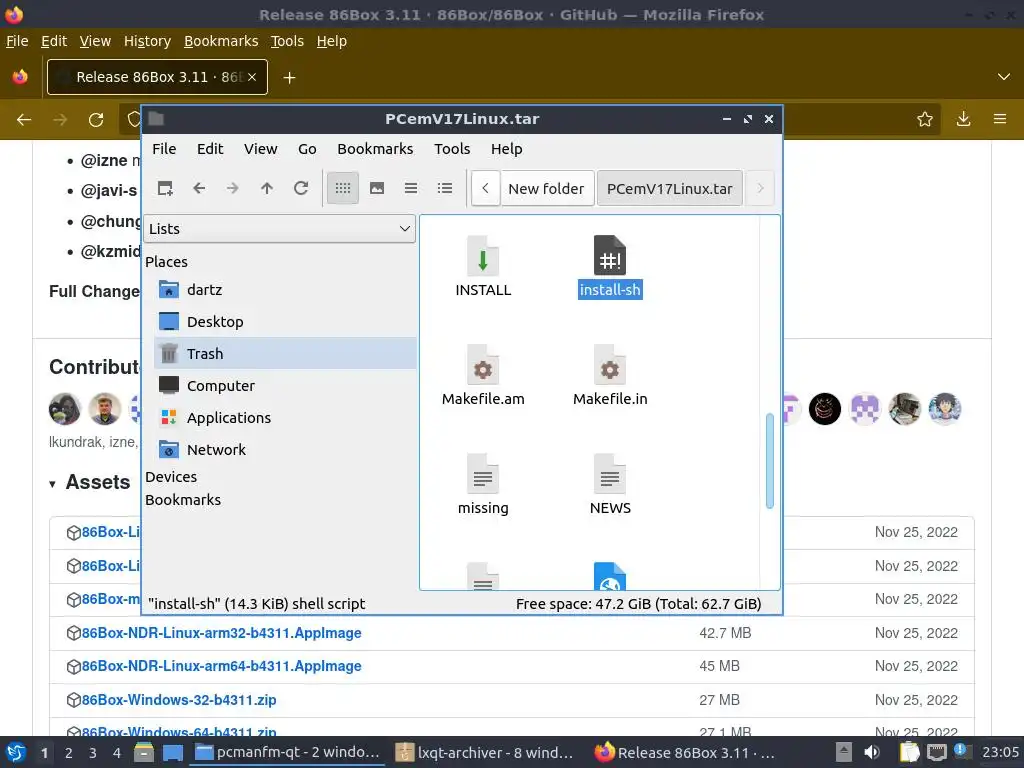Open File menu in PCManFM window
1024x768 pixels.
[x=164, y=149]
